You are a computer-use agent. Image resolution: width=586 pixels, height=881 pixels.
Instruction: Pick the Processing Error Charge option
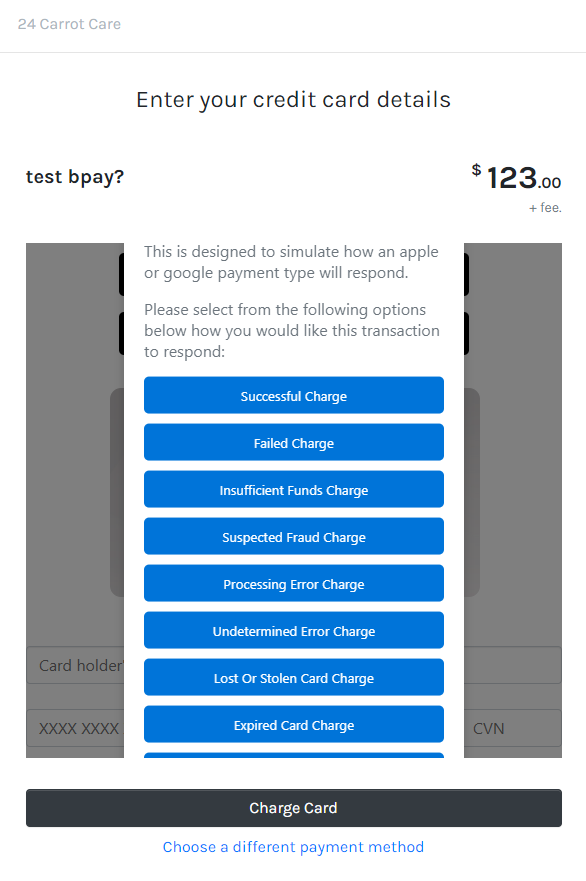coord(294,583)
